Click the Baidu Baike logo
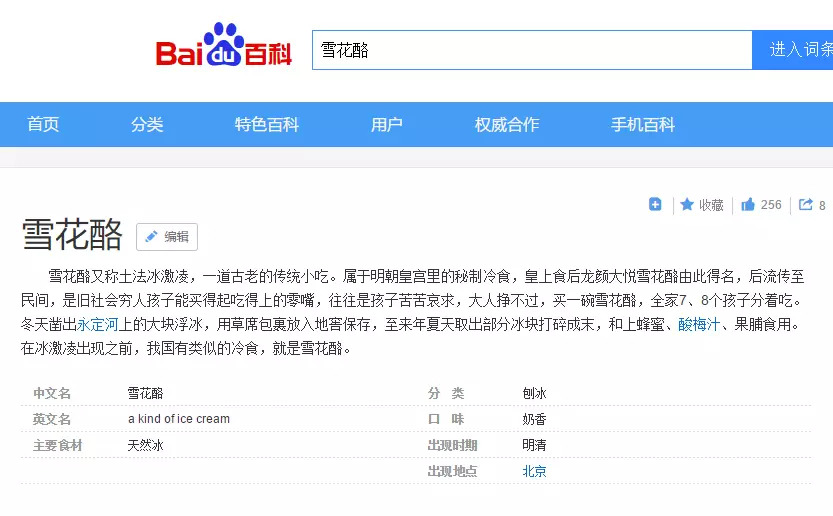 (x=223, y=47)
